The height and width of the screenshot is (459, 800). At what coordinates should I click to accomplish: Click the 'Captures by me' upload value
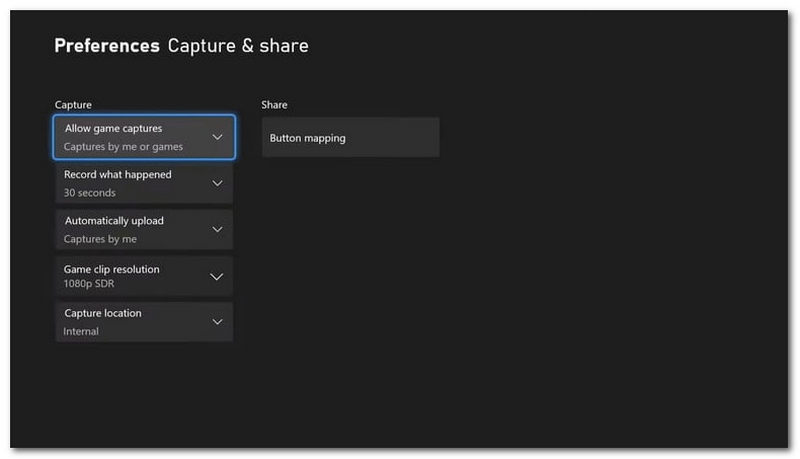(100, 239)
